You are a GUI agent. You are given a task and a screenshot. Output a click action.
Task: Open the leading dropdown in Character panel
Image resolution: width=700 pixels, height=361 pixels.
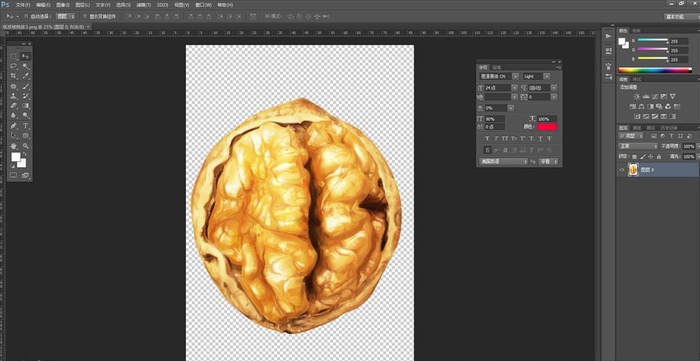click(554, 88)
